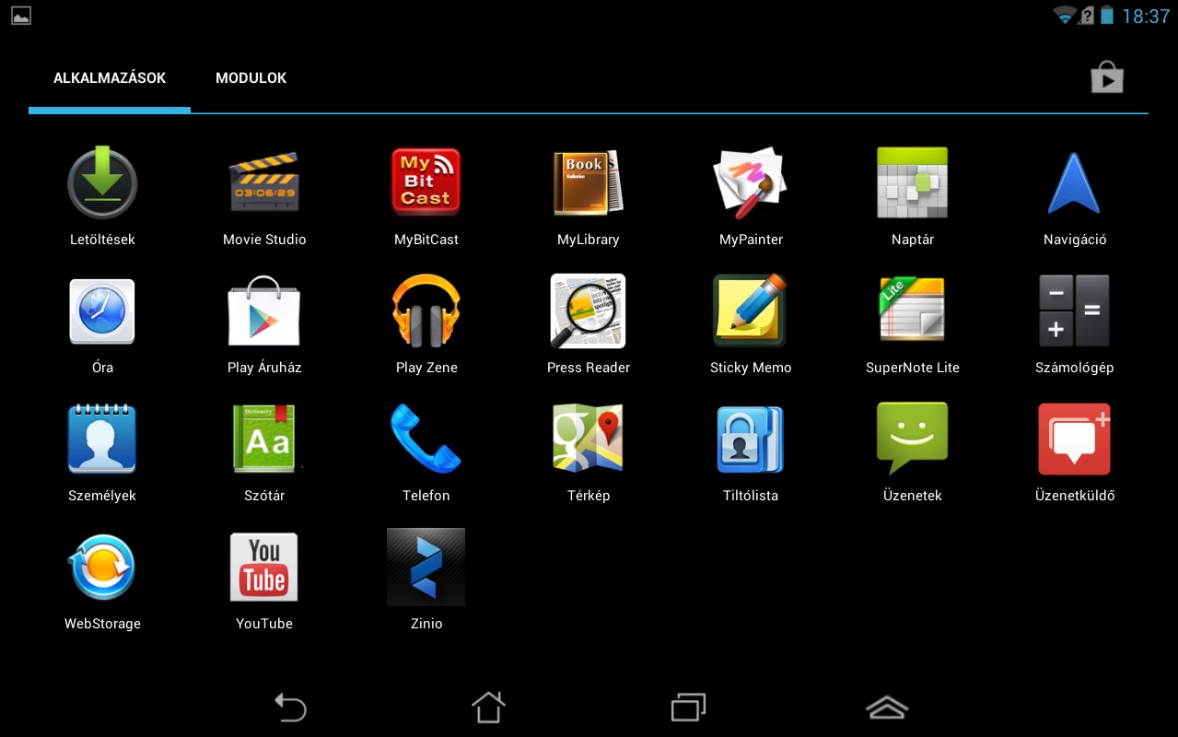The width and height of the screenshot is (1178, 737).
Task: Tap the up-arrow button in the navigation bar
Action: click(x=887, y=708)
